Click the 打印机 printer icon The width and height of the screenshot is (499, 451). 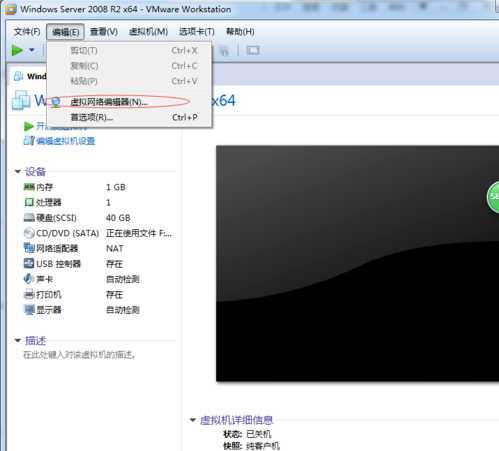pos(29,294)
